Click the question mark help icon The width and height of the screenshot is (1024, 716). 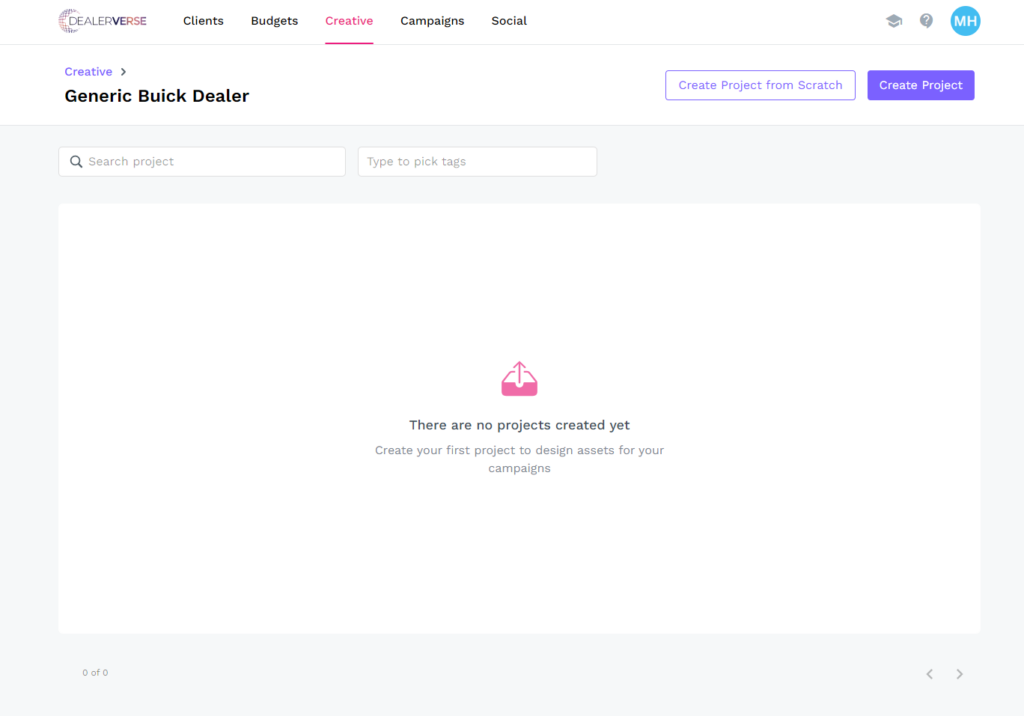(926, 21)
